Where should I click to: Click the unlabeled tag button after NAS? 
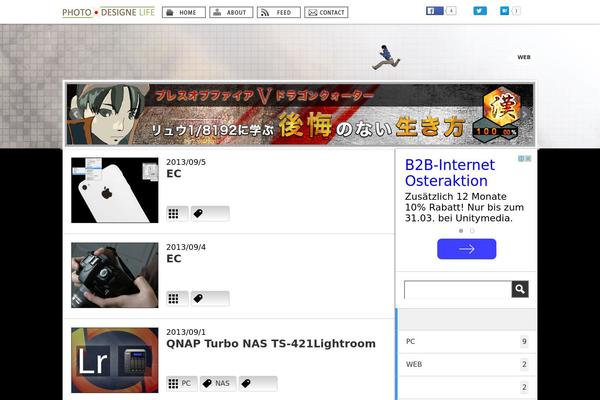pos(258,384)
